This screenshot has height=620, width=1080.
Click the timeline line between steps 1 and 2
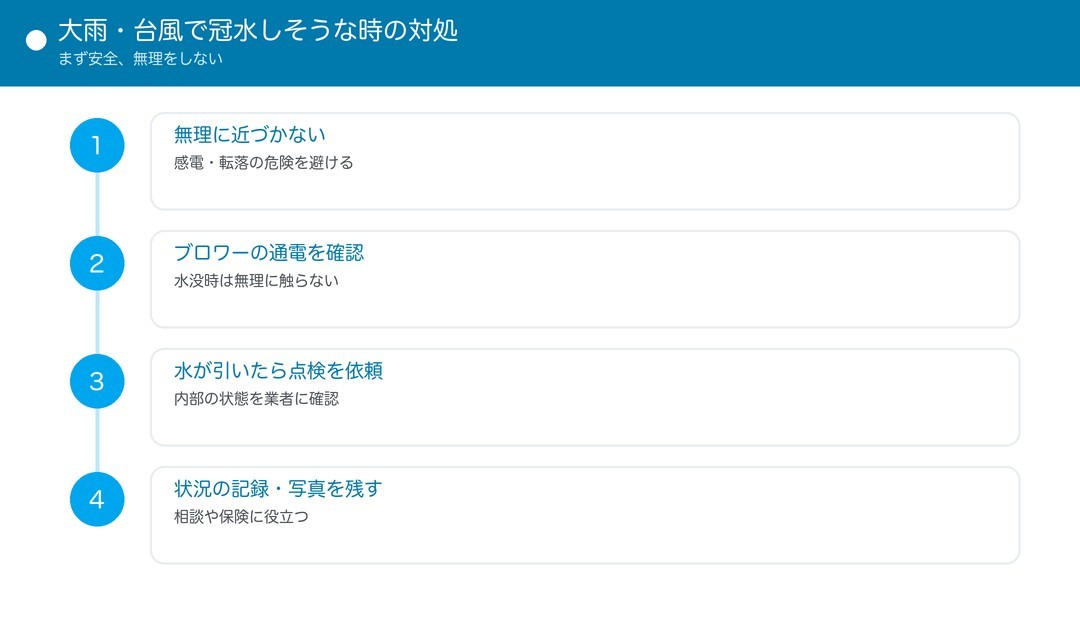97,205
